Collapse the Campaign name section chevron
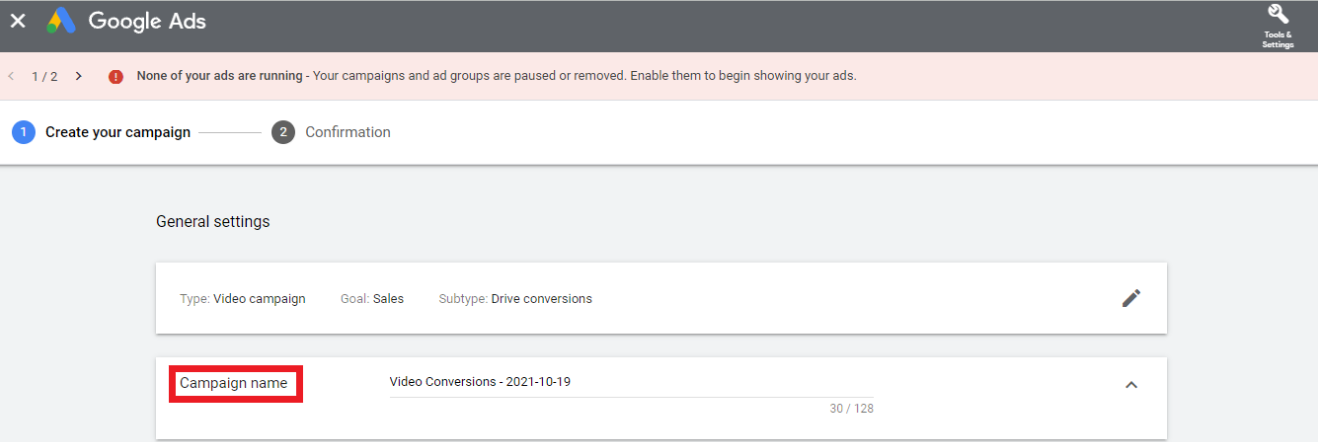The image size is (1318, 442). (1131, 384)
